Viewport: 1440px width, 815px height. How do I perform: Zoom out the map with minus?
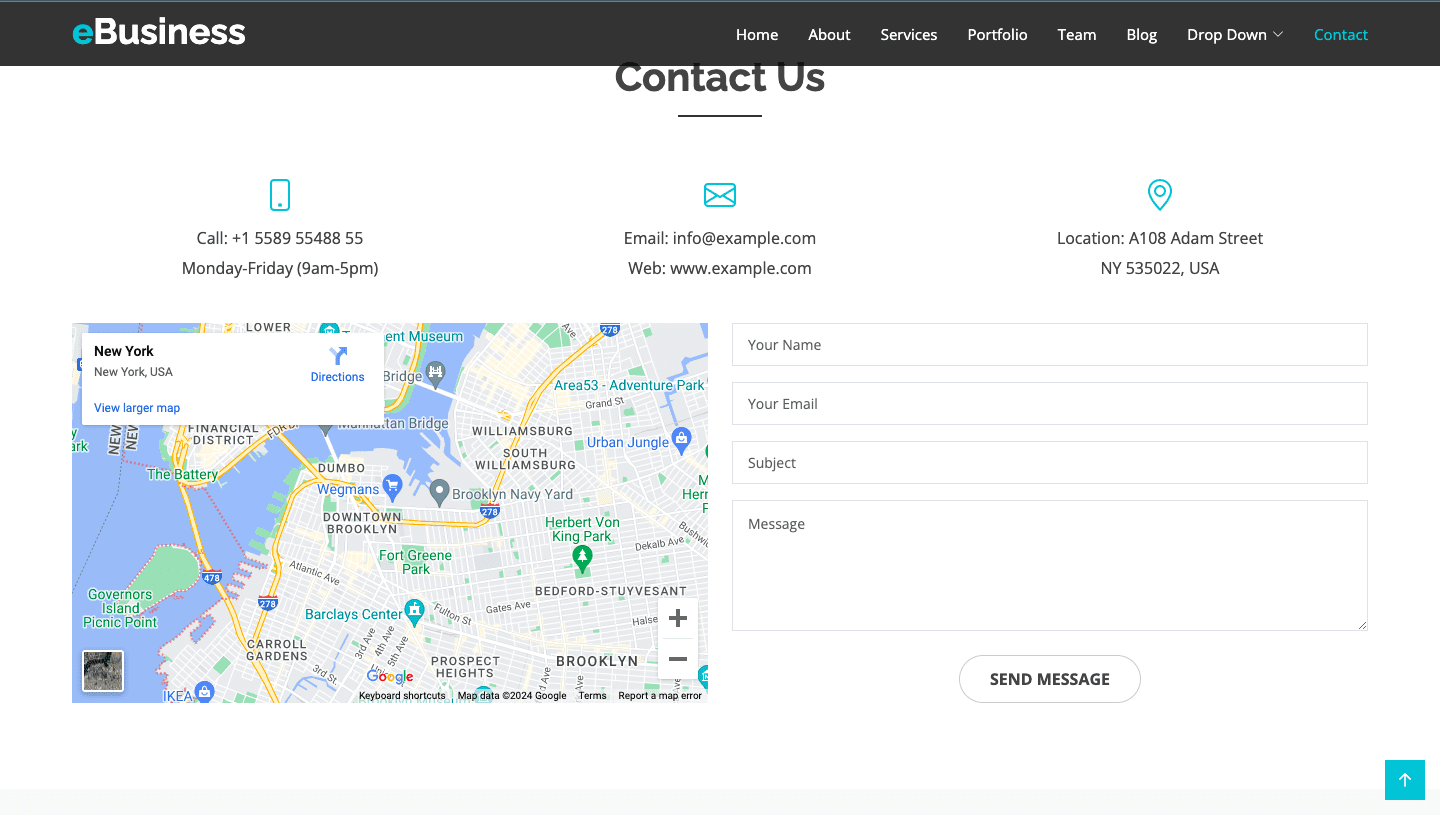[678, 659]
